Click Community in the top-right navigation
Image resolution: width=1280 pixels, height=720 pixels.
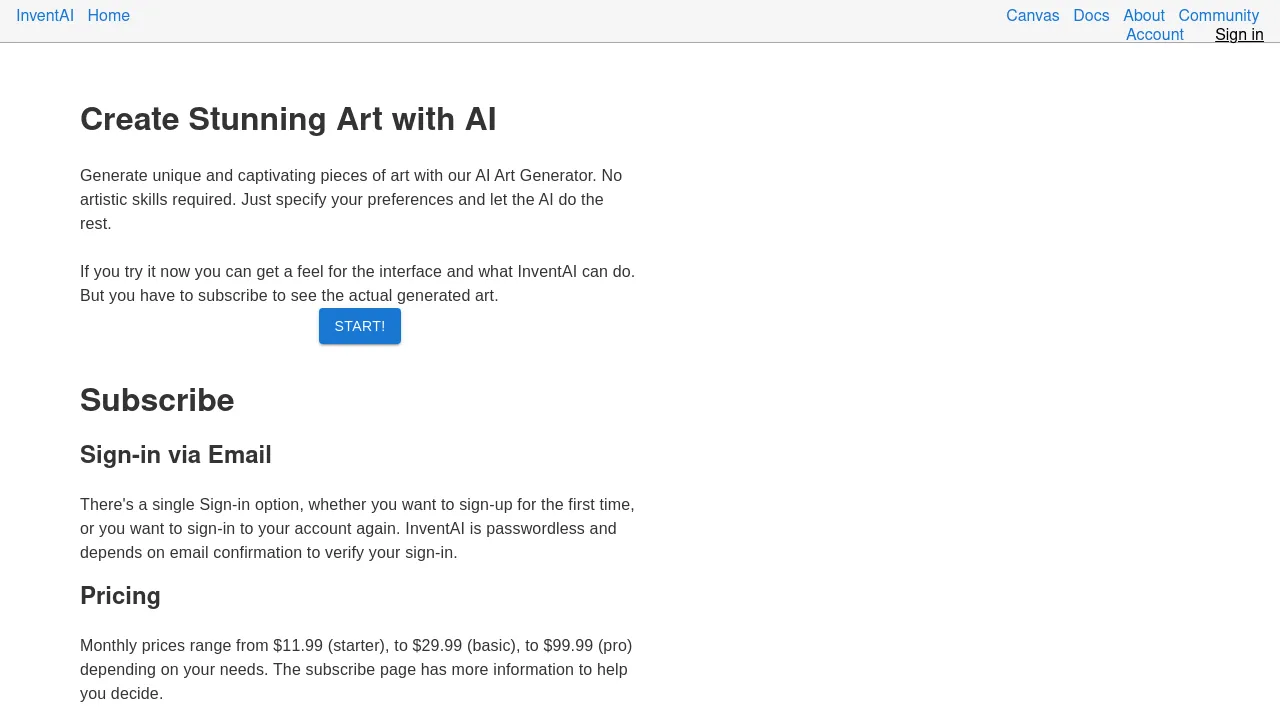[1218, 16]
